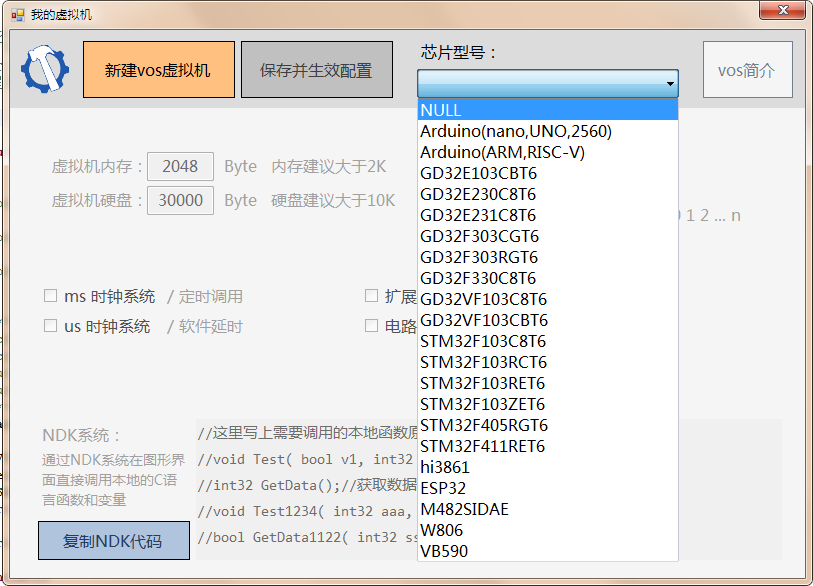Select STM32F103RCT6 chip

[x=548, y=362]
